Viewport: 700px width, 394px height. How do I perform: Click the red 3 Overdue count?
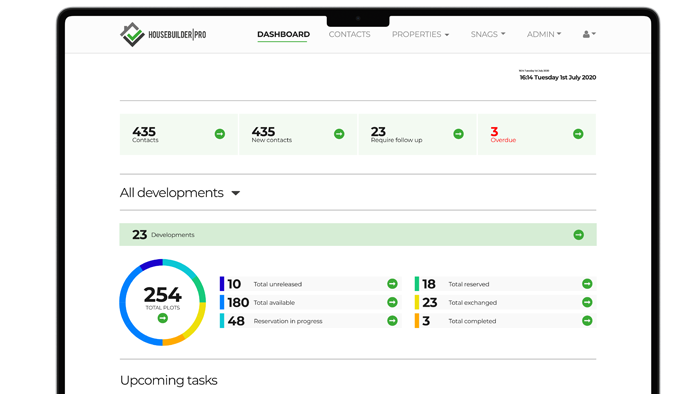494,132
